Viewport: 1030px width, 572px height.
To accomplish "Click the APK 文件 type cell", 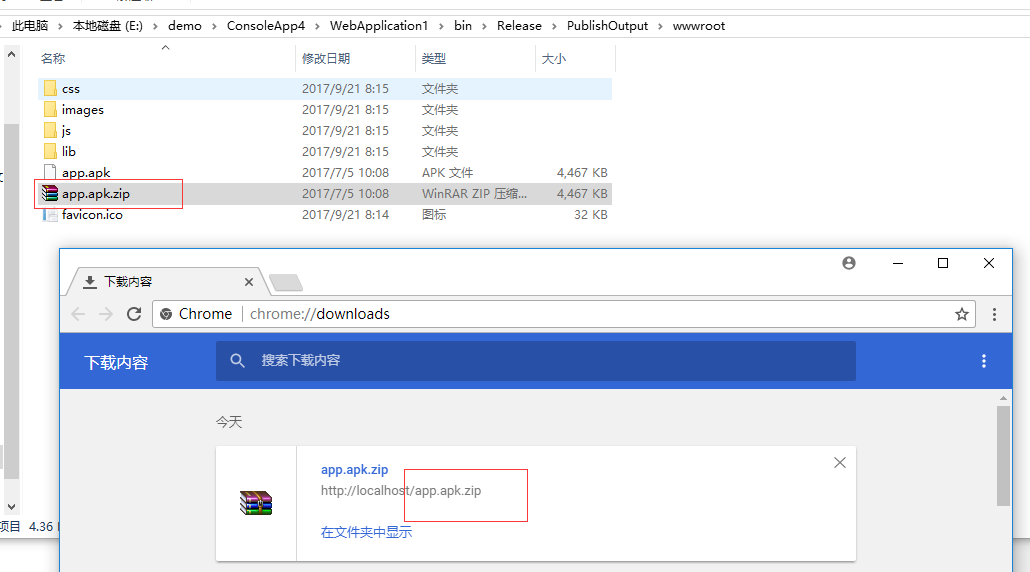I will tap(447, 173).
